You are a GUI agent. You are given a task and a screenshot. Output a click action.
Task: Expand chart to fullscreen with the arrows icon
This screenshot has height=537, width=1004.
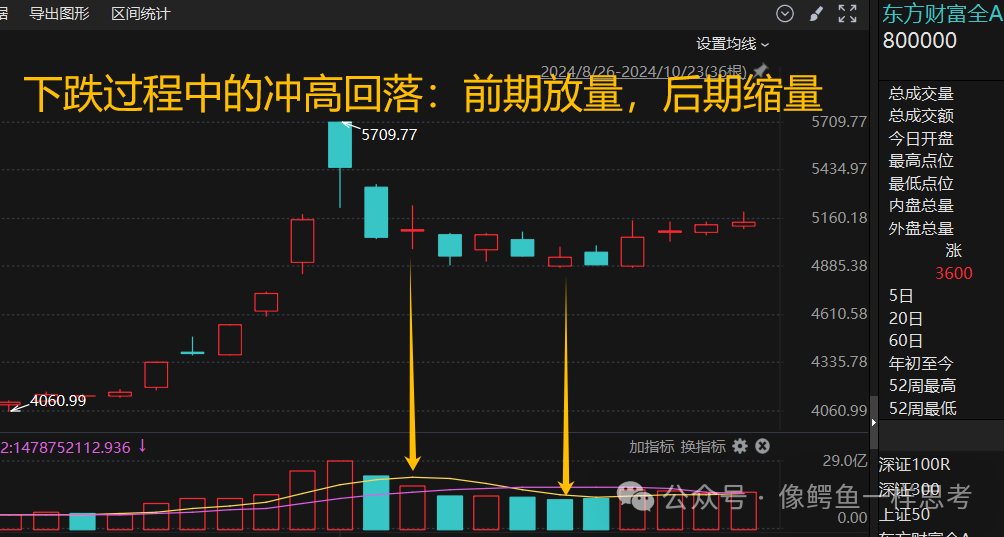point(847,13)
